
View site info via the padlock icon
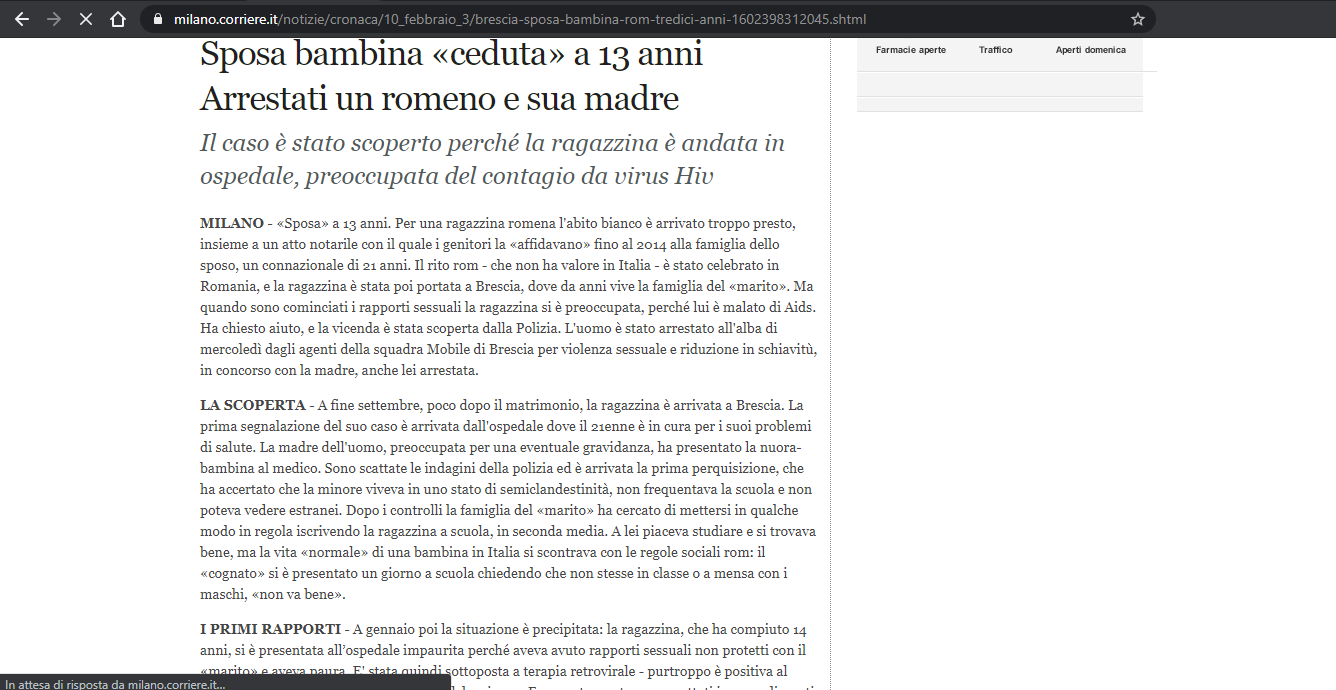[158, 19]
